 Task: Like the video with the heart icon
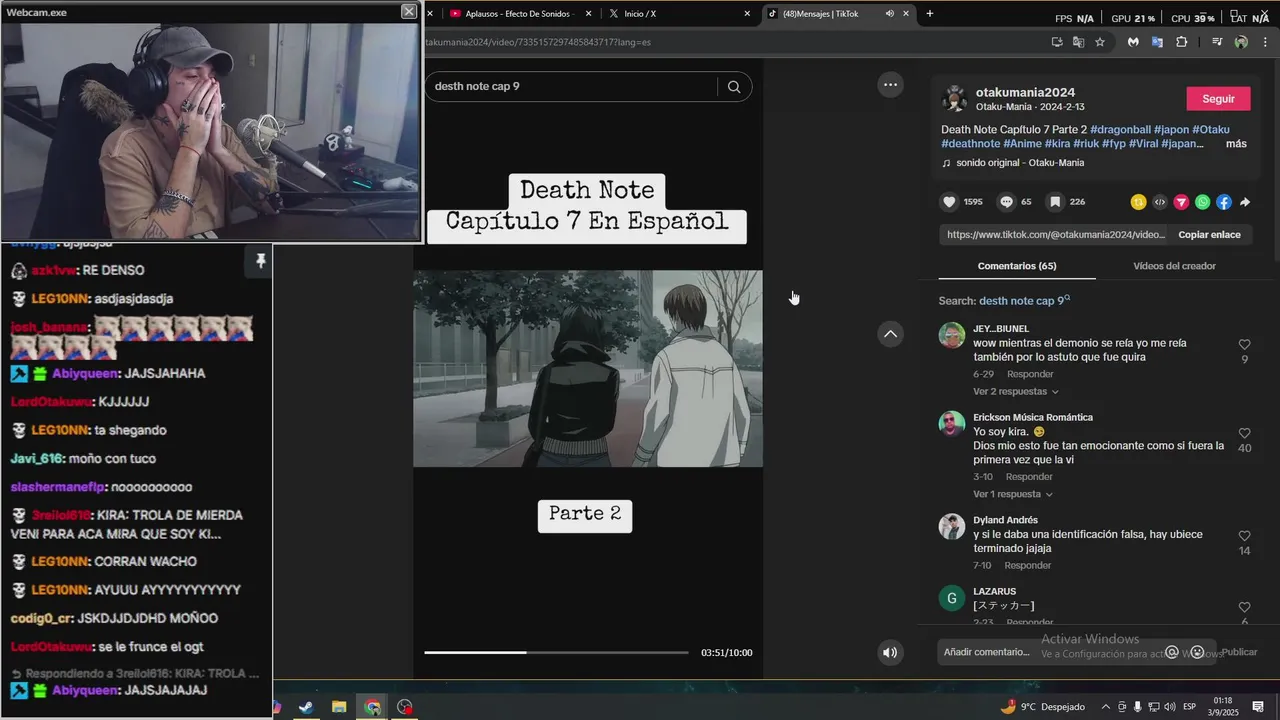click(949, 202)
